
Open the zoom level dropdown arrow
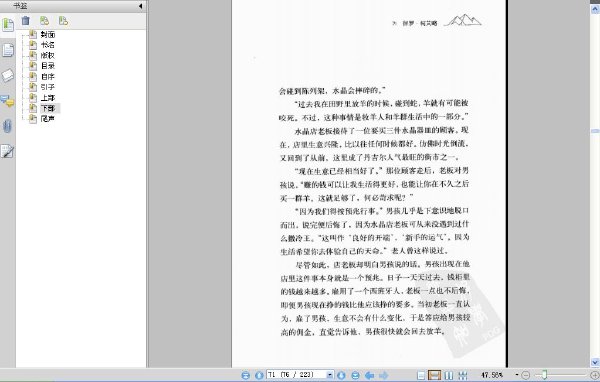click(517, 375)
